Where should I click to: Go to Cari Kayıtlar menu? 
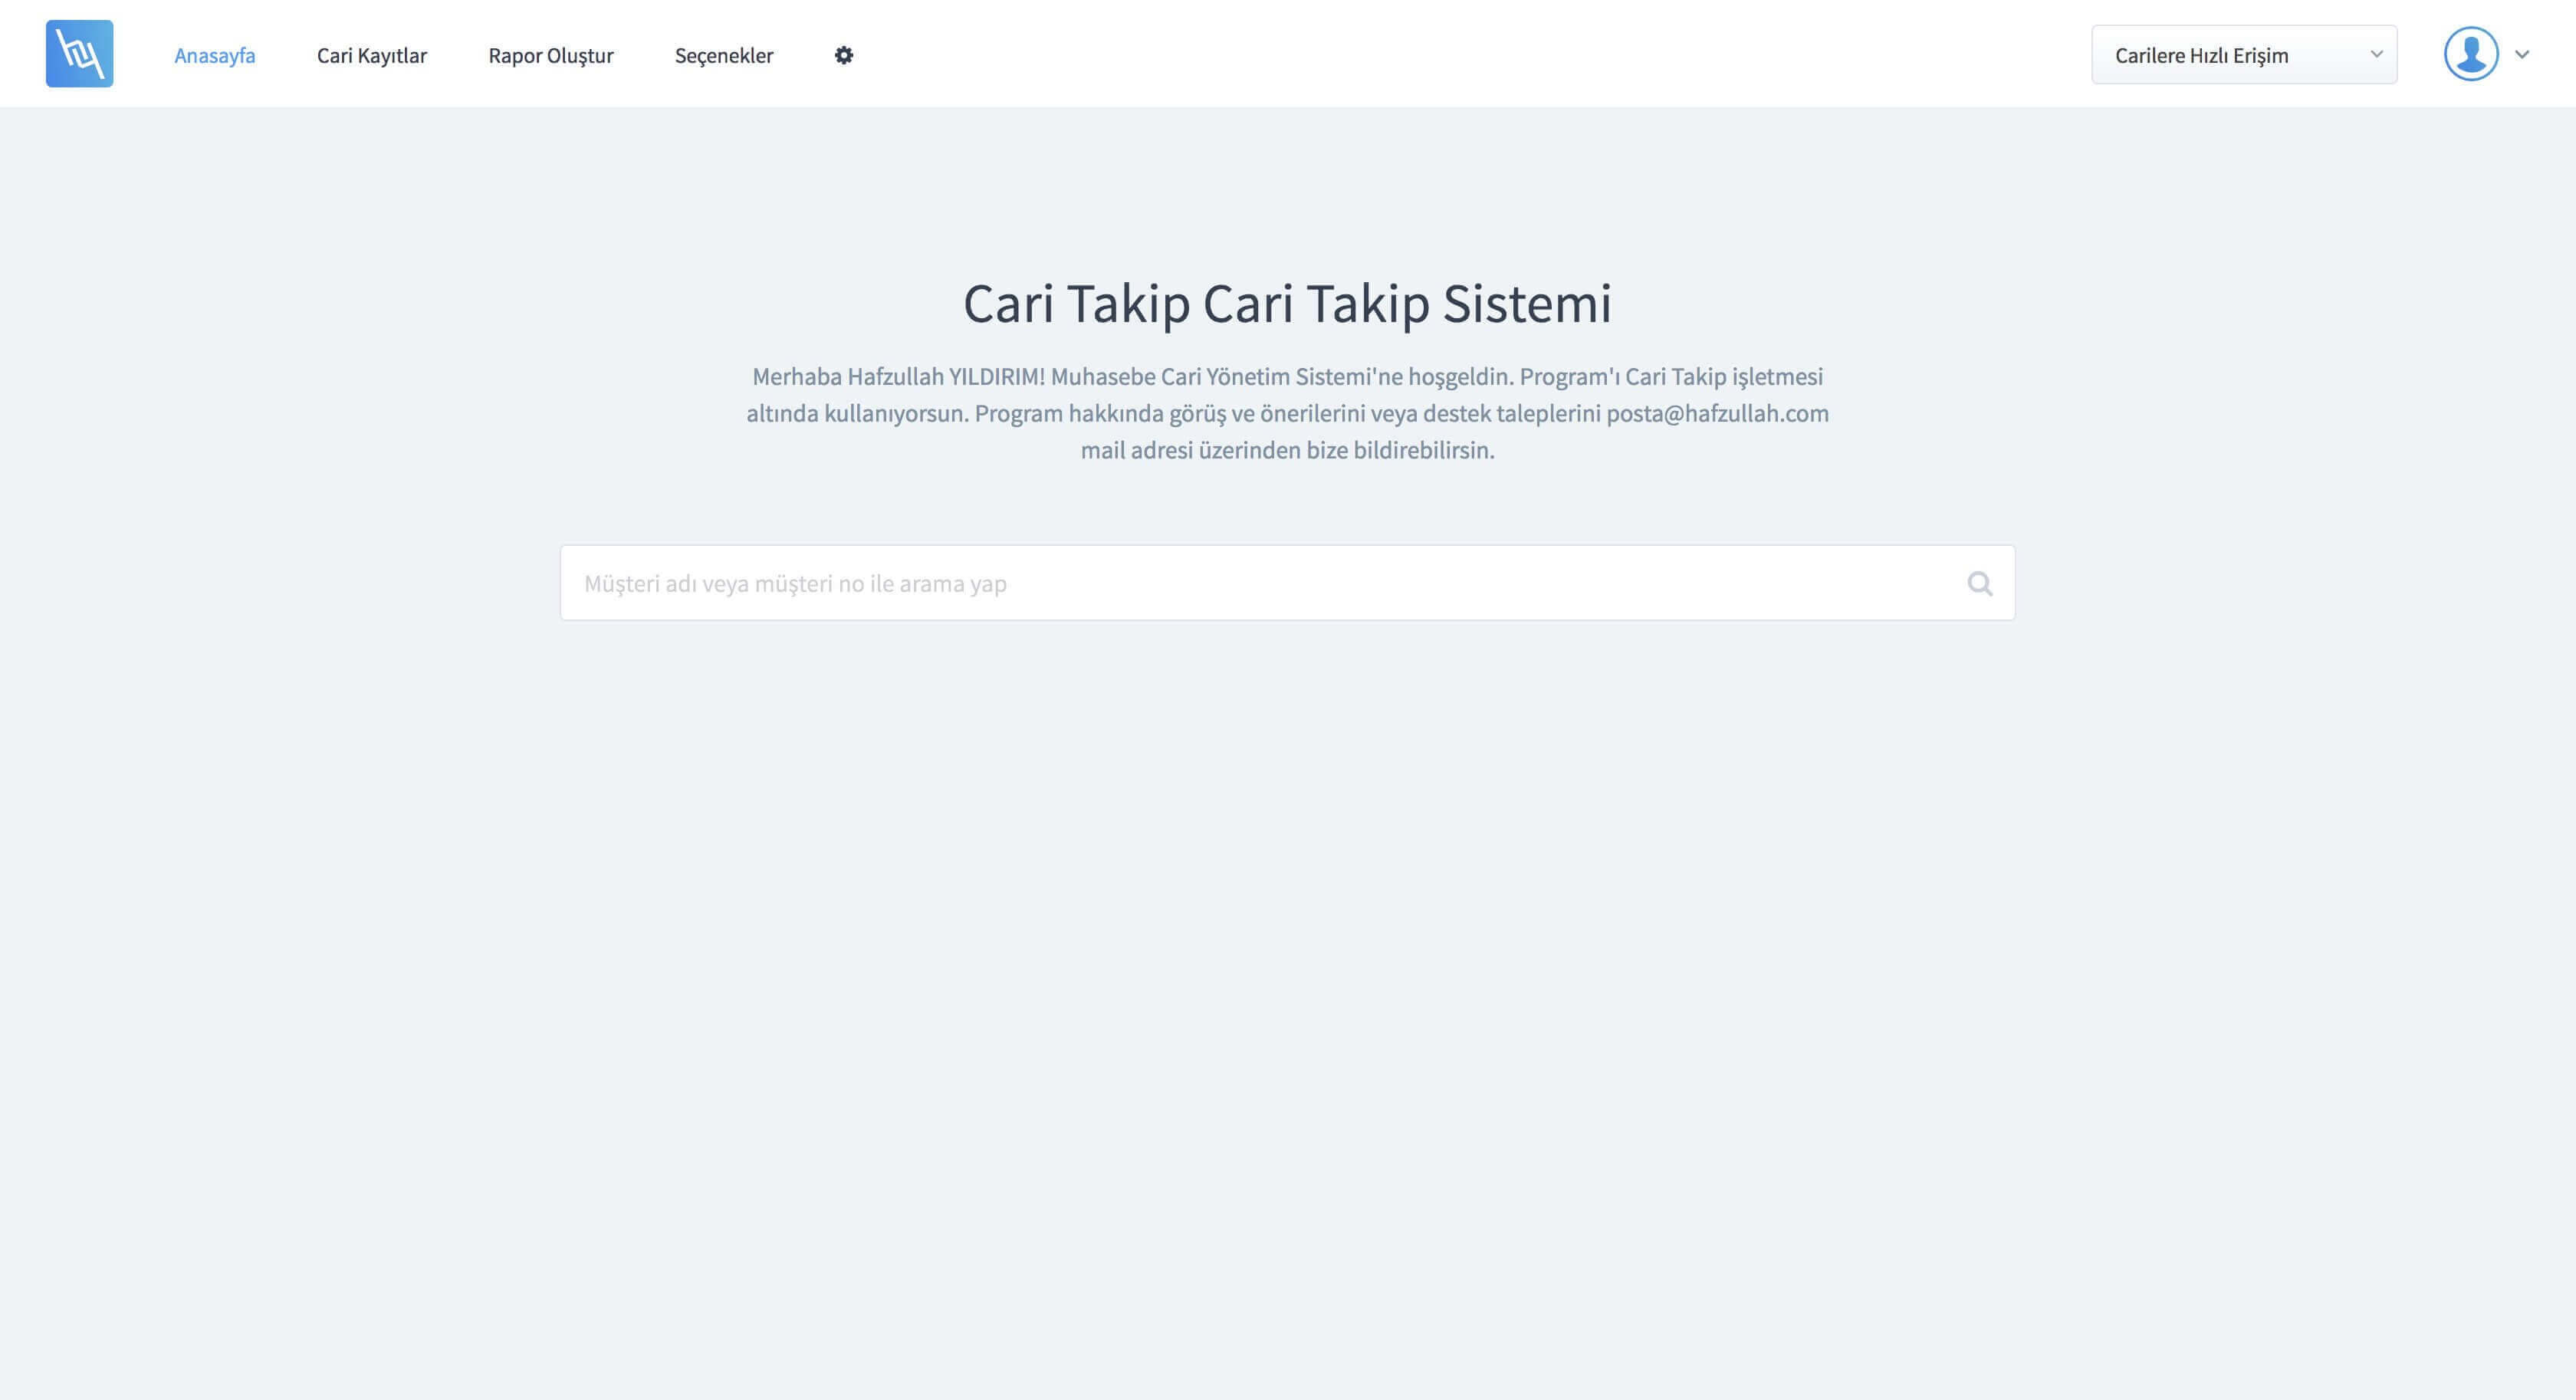tap(371, 55)
